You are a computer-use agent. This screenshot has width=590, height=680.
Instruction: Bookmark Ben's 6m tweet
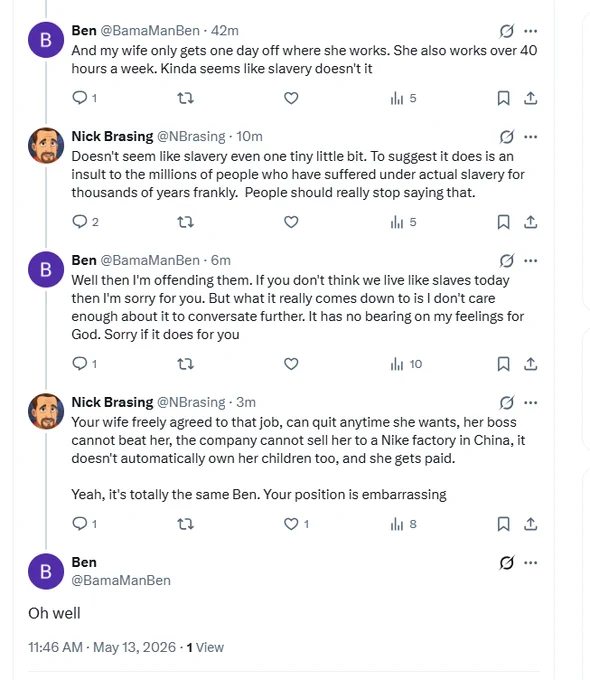pyautogui.click(x=503, y=364)
